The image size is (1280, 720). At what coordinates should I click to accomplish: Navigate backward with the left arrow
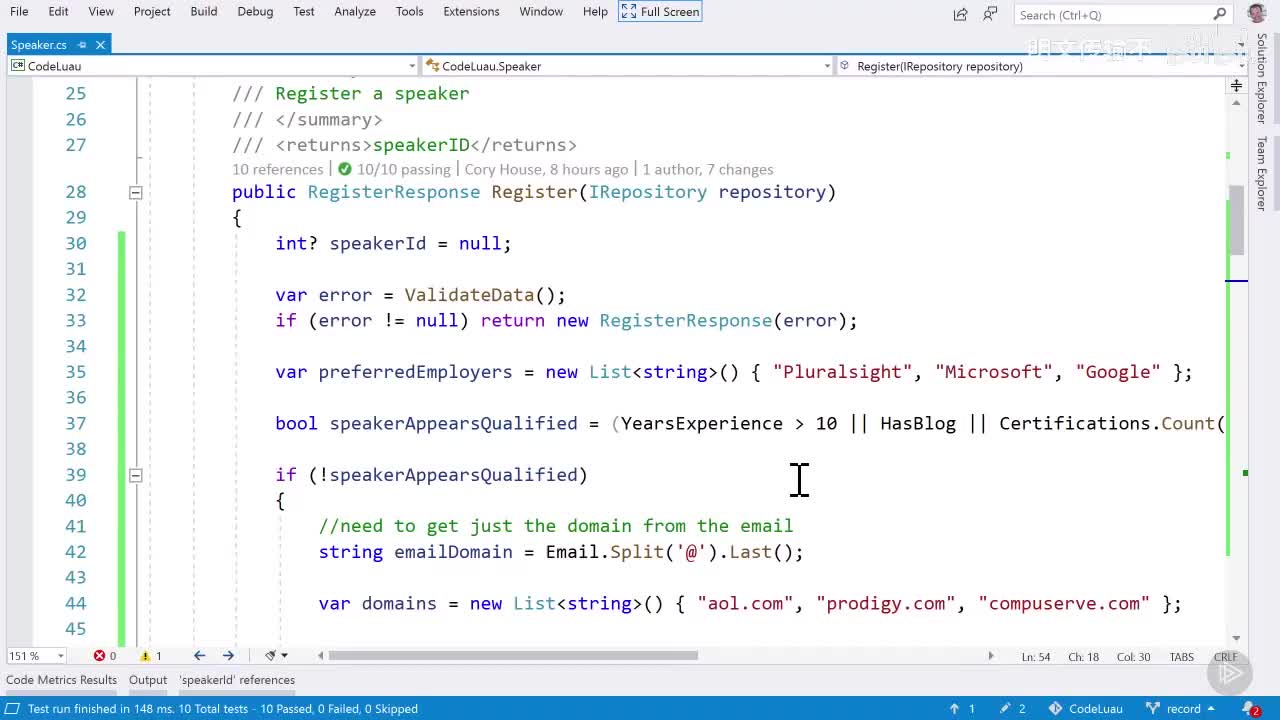point(199,656)
